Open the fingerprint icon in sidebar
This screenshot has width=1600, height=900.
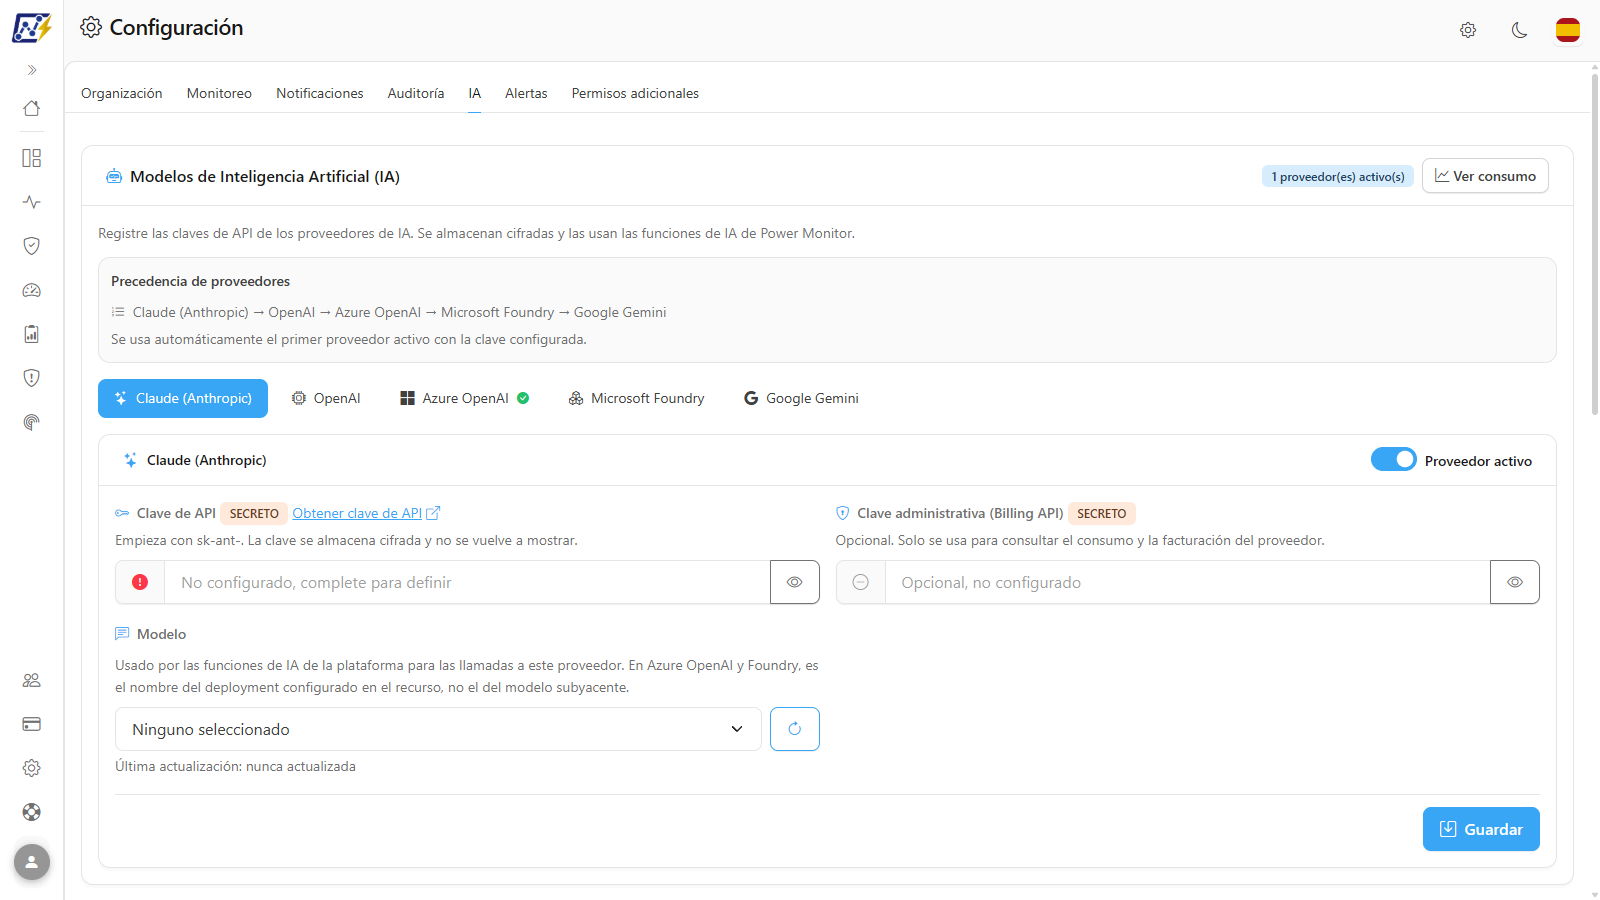32,422
